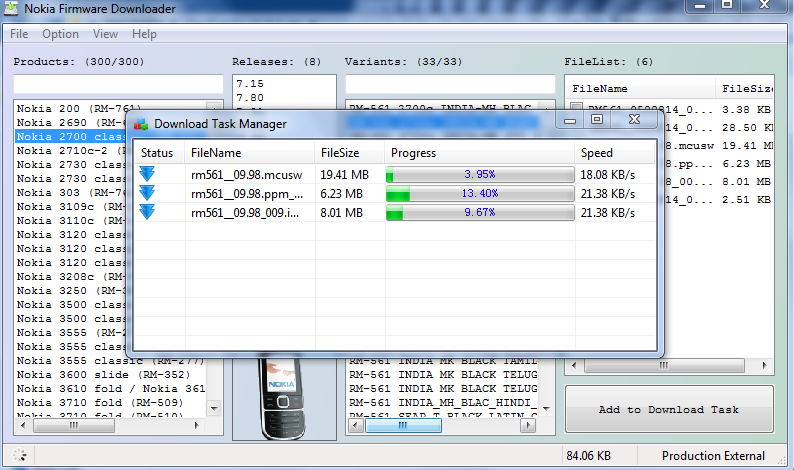The image size is (794, 470).
Task: Click download status icon for rm561__09.98.mcusw
Action: pyautogui.click(x=147, y=174)
